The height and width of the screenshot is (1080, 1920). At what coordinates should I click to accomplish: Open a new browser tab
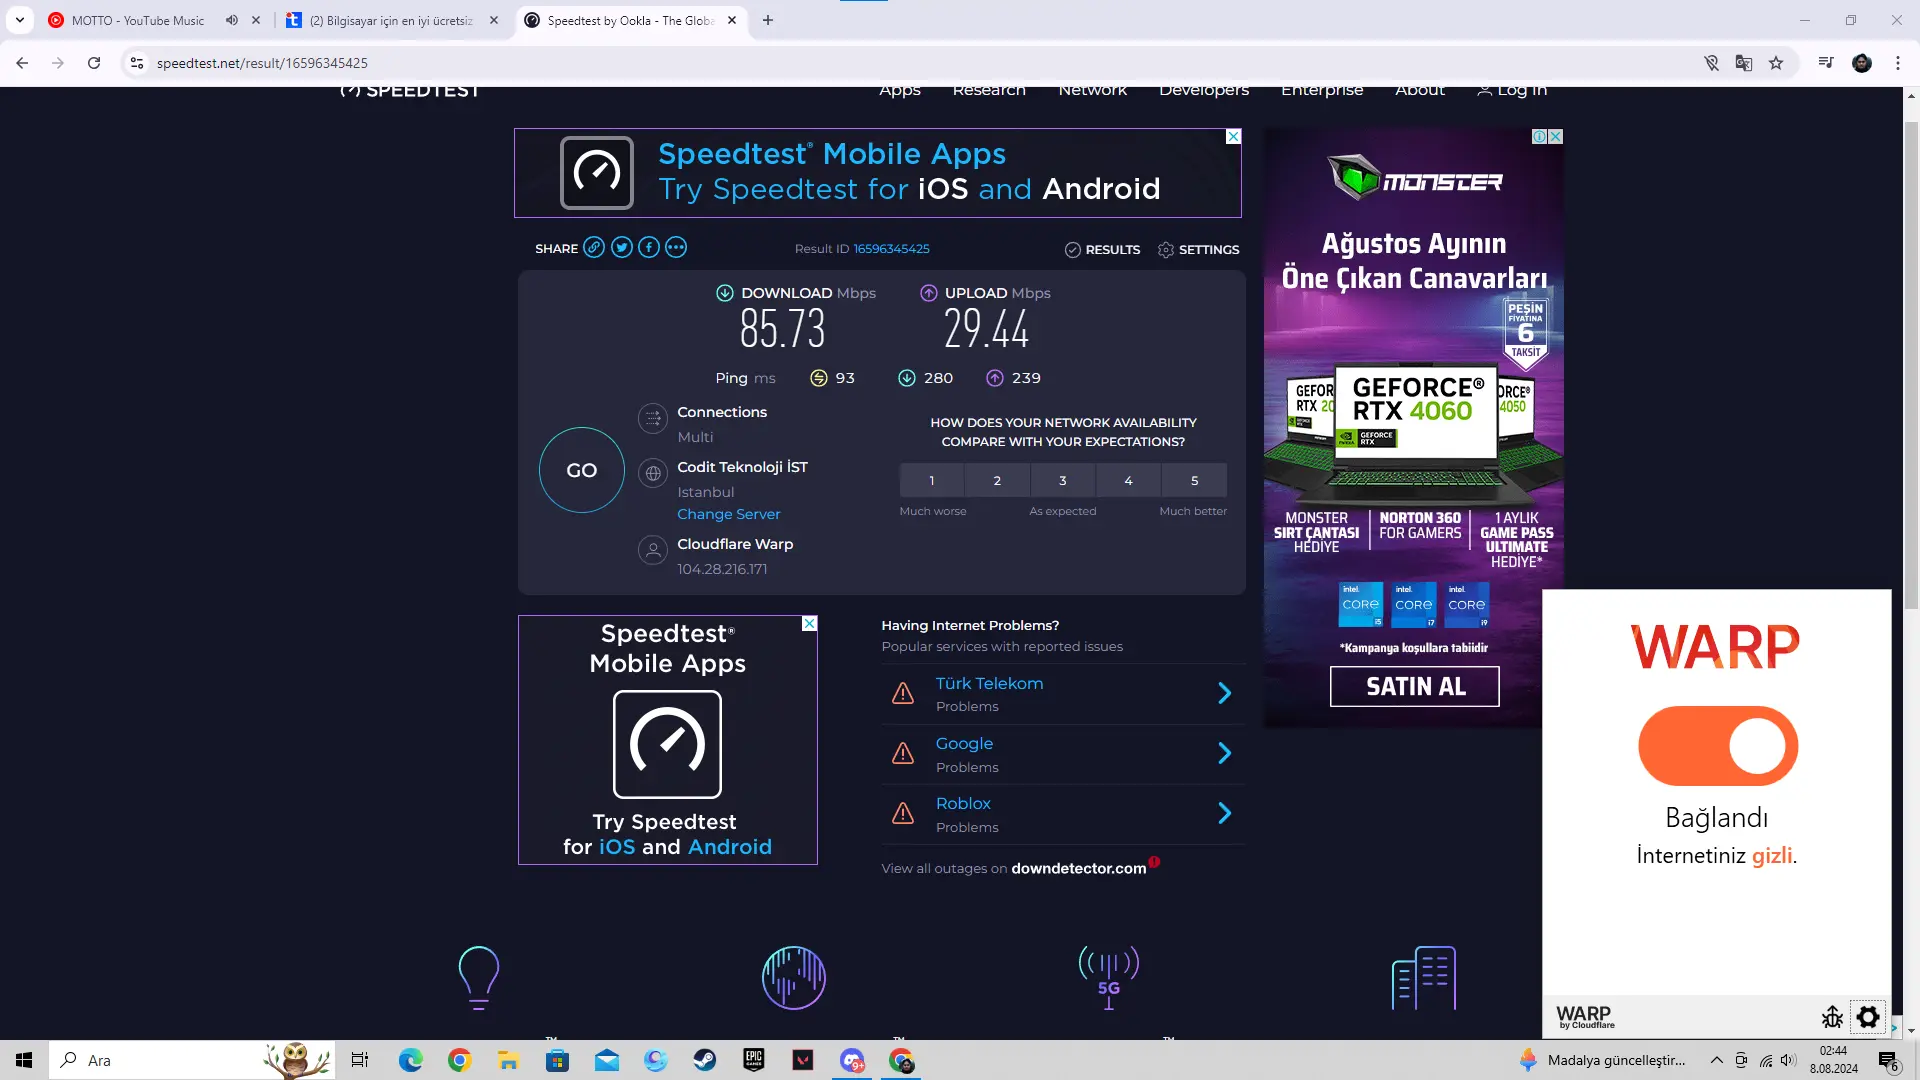[768, 20]
